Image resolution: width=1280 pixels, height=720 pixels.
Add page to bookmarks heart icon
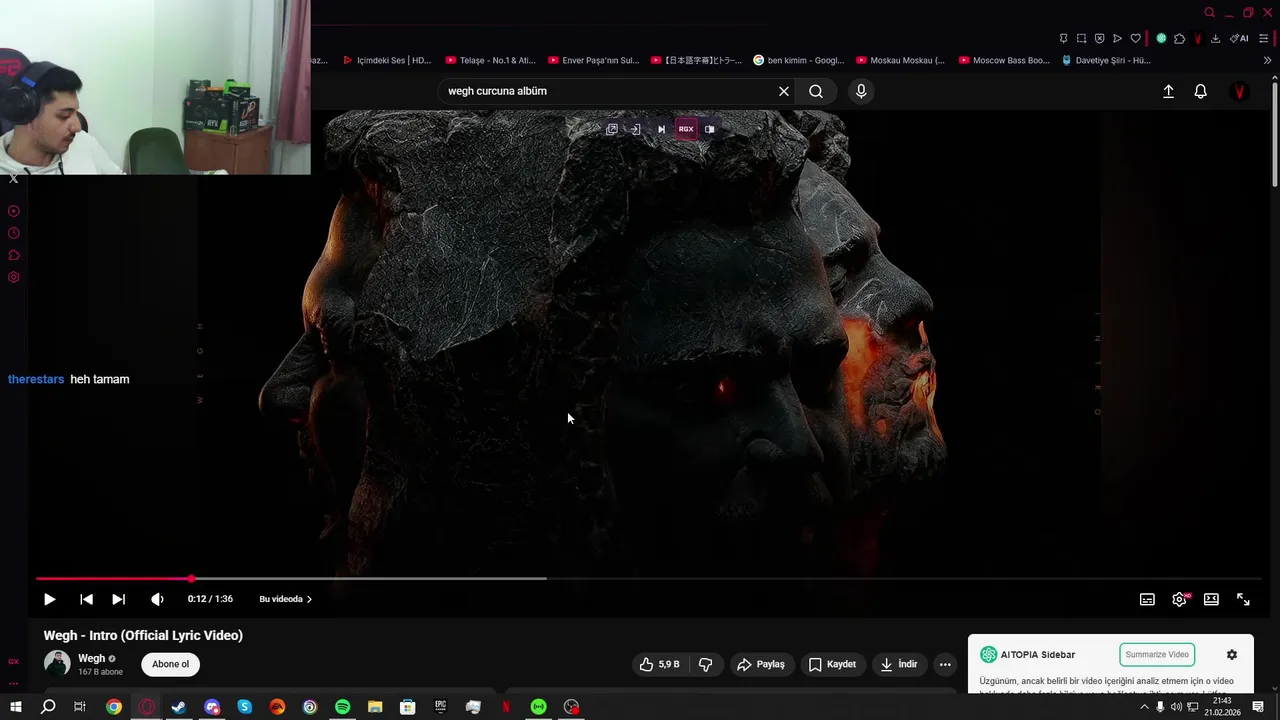click(x=1135, y=38)
